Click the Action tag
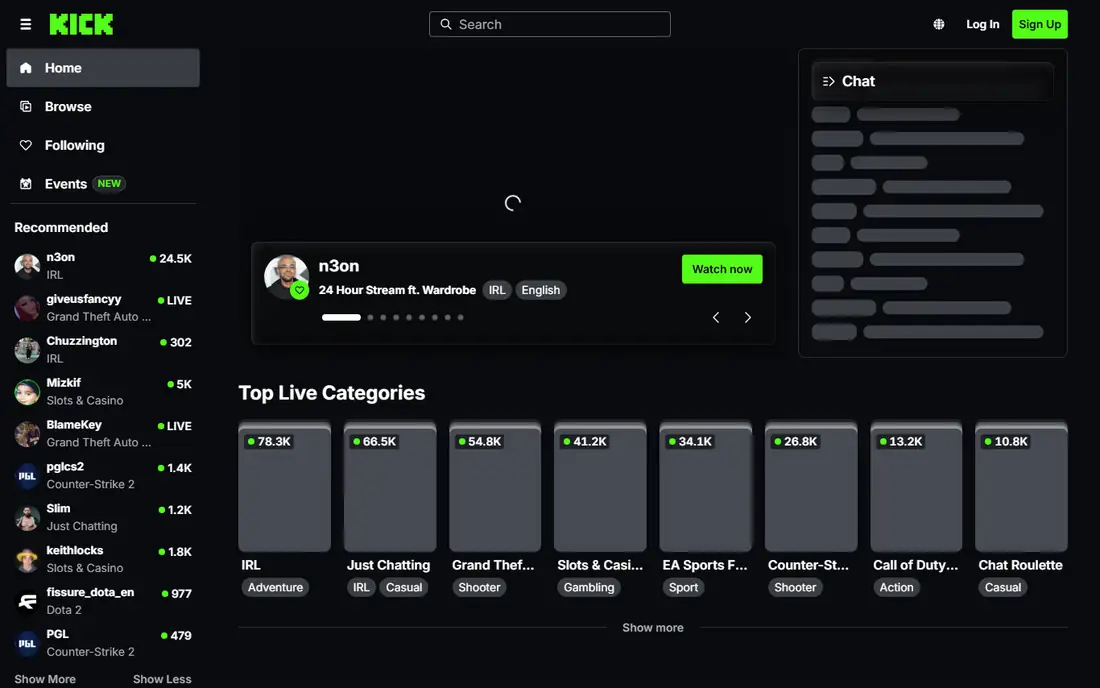This screenshot has height=688, width=1100. coord(897,588)
